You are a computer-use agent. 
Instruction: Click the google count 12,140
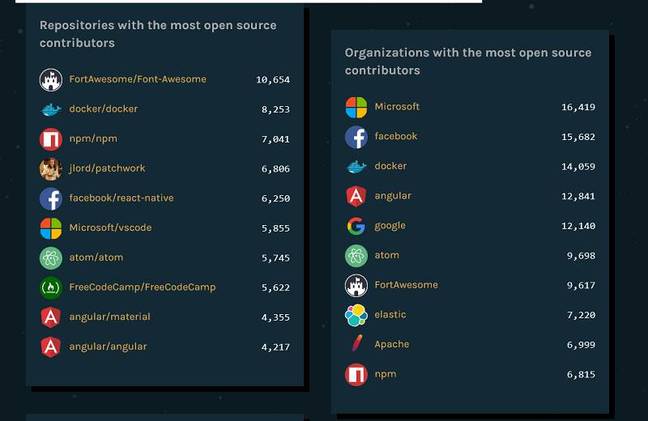coord(578,226)
